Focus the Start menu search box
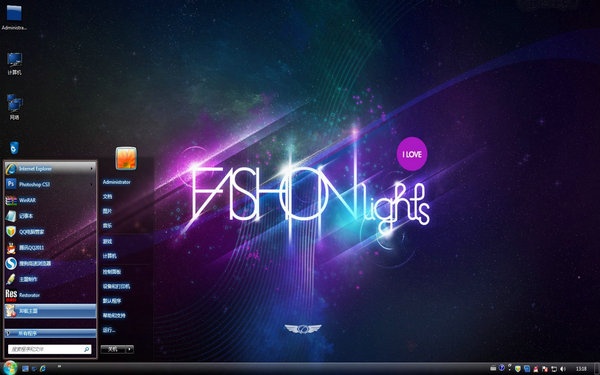The height and width of the screenshot is (375, 600). tap(49, 349)
